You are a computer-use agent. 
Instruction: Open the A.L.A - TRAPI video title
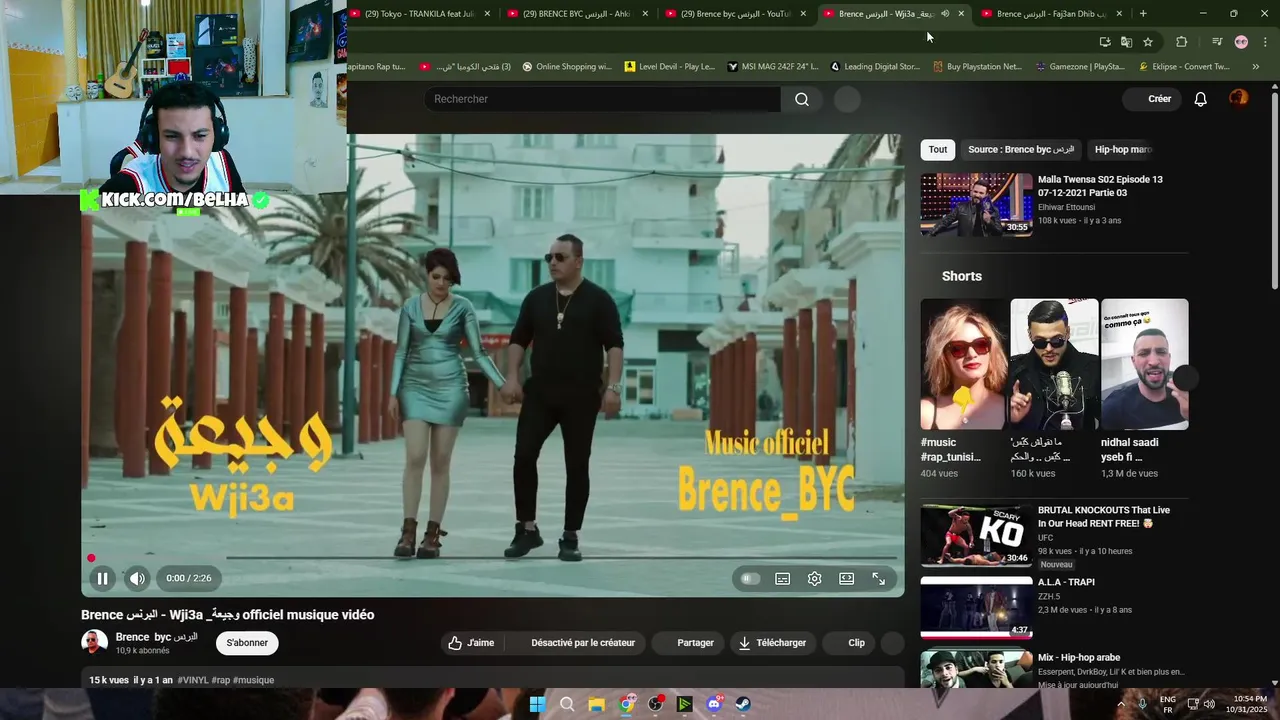(x=1066, y=582)
